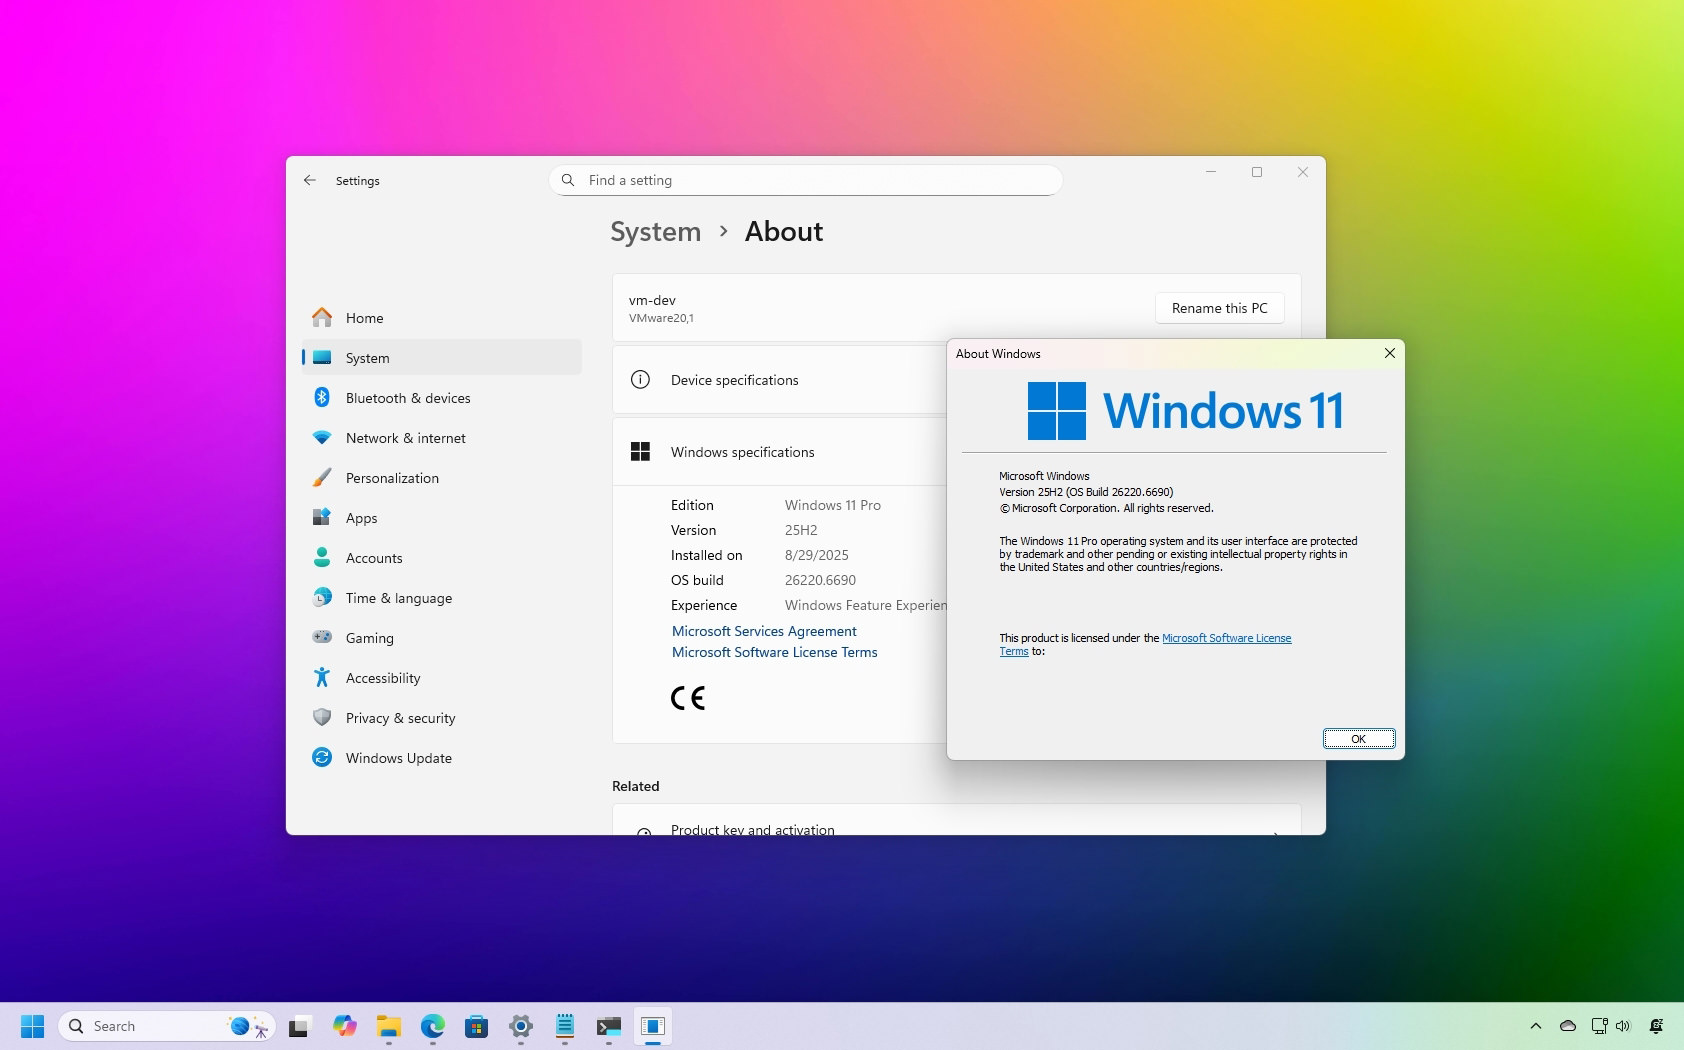
Task: Select Accessibility in the sidebar
Action: click(382, 678)
